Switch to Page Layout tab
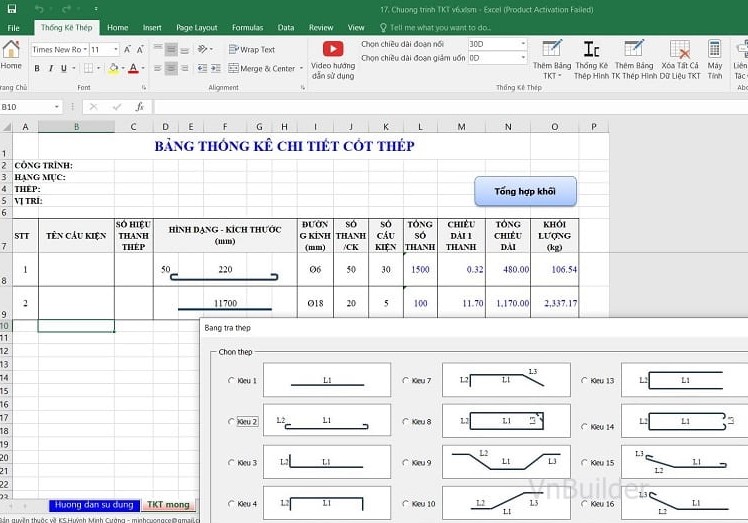Viewport: 748px width, 523px height. 197,28
